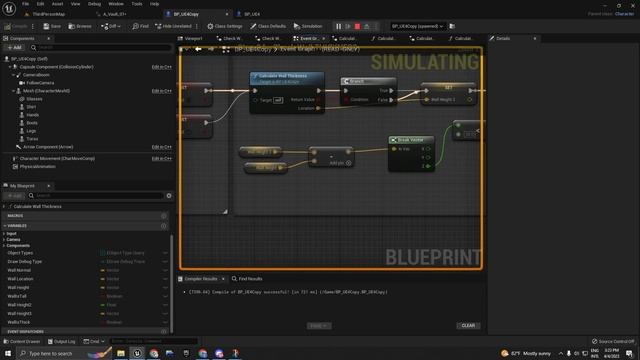Open the Debug menu
This screenshot has width=640, height=360.
[x=94, y=4]
